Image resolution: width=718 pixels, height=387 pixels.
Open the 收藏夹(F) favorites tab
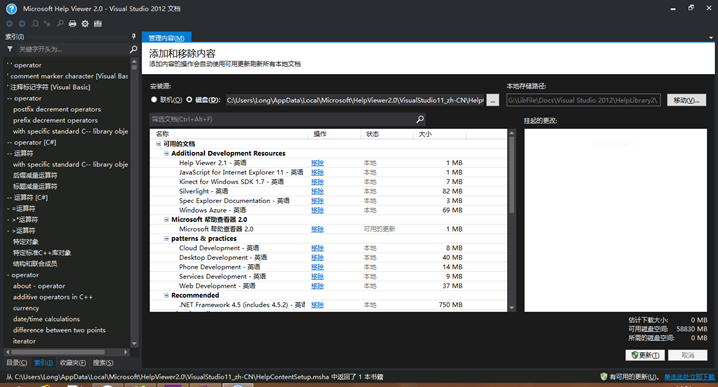pyautogui.click(x=73, y=363)
